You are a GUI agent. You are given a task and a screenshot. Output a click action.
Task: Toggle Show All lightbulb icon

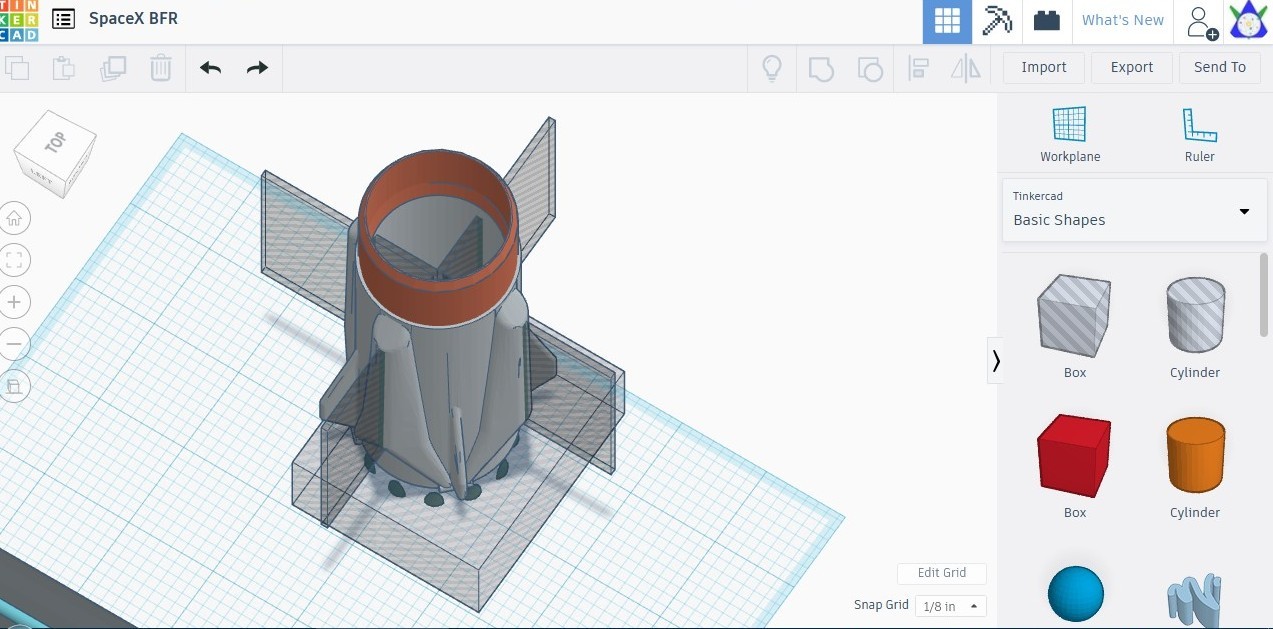[772, 68]
